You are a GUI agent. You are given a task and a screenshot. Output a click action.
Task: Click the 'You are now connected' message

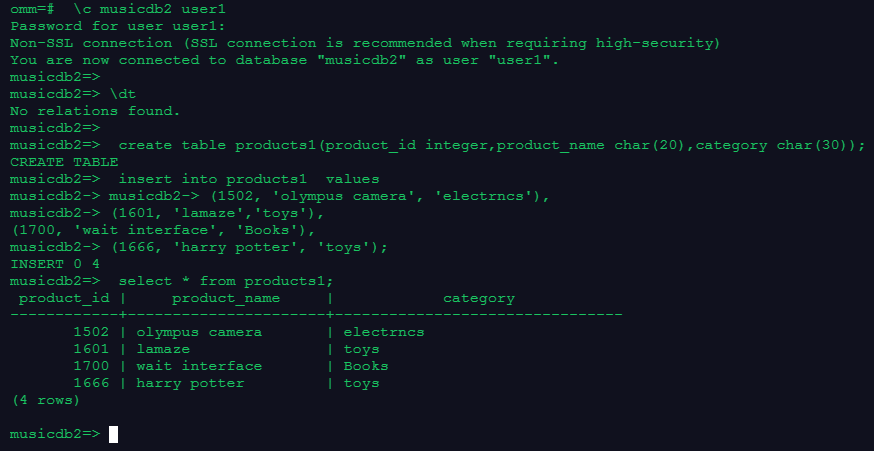pos(285,60)
